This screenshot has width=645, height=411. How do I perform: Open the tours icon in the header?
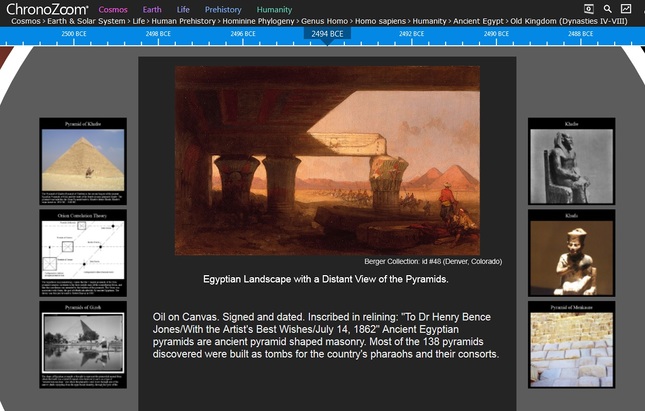tap(589, 9)
